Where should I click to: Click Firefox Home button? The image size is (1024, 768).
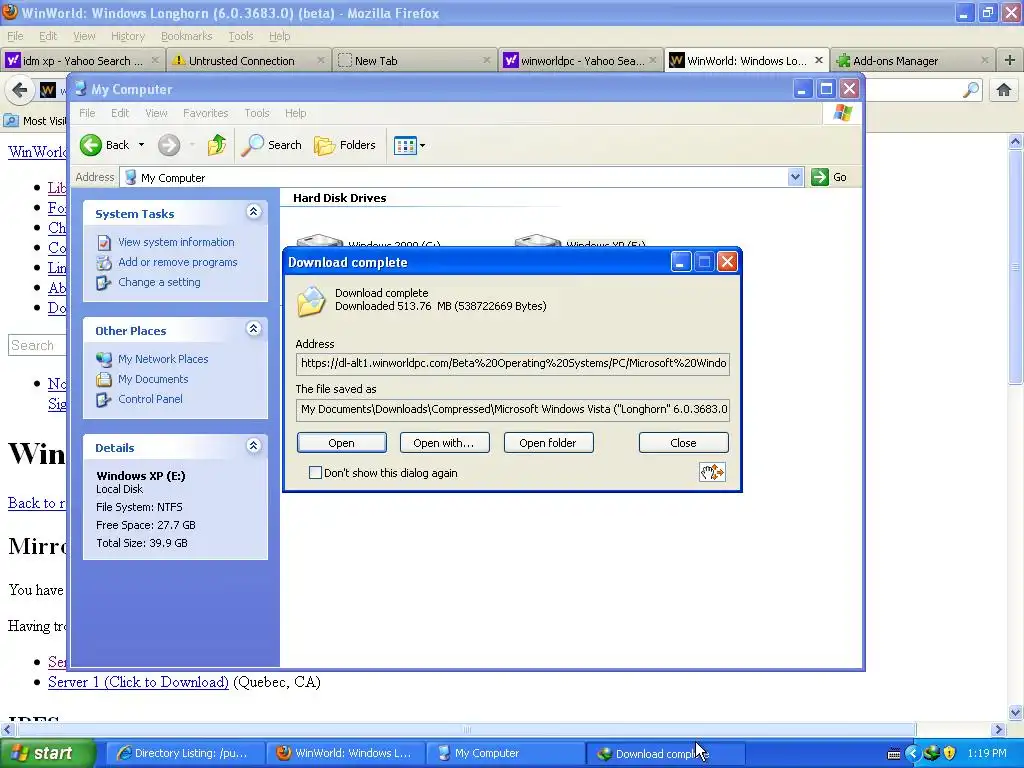[x=1004, y=90]
